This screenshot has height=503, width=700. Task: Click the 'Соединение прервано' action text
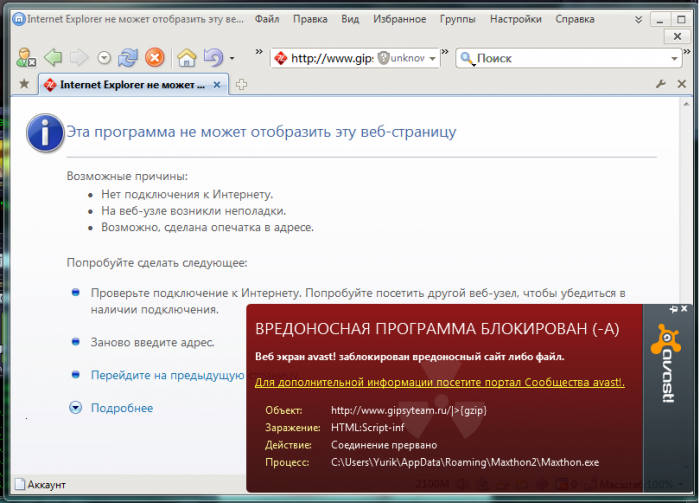tap(384, 445)
